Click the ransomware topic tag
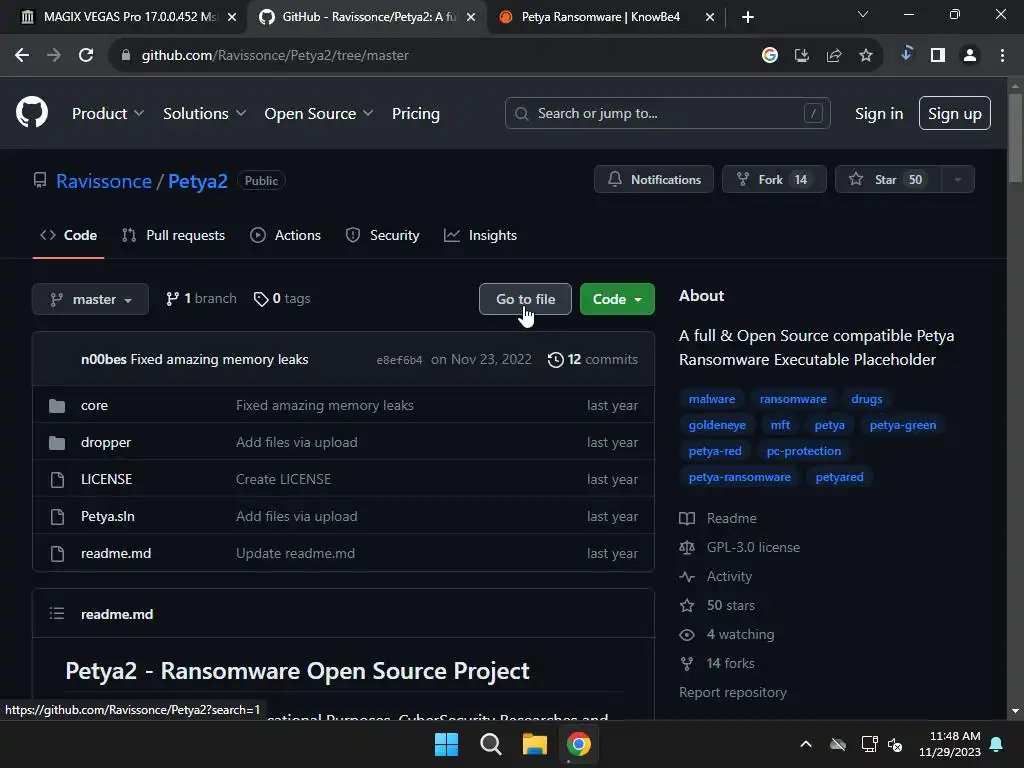1024x768 pixels. click(793, 399)
